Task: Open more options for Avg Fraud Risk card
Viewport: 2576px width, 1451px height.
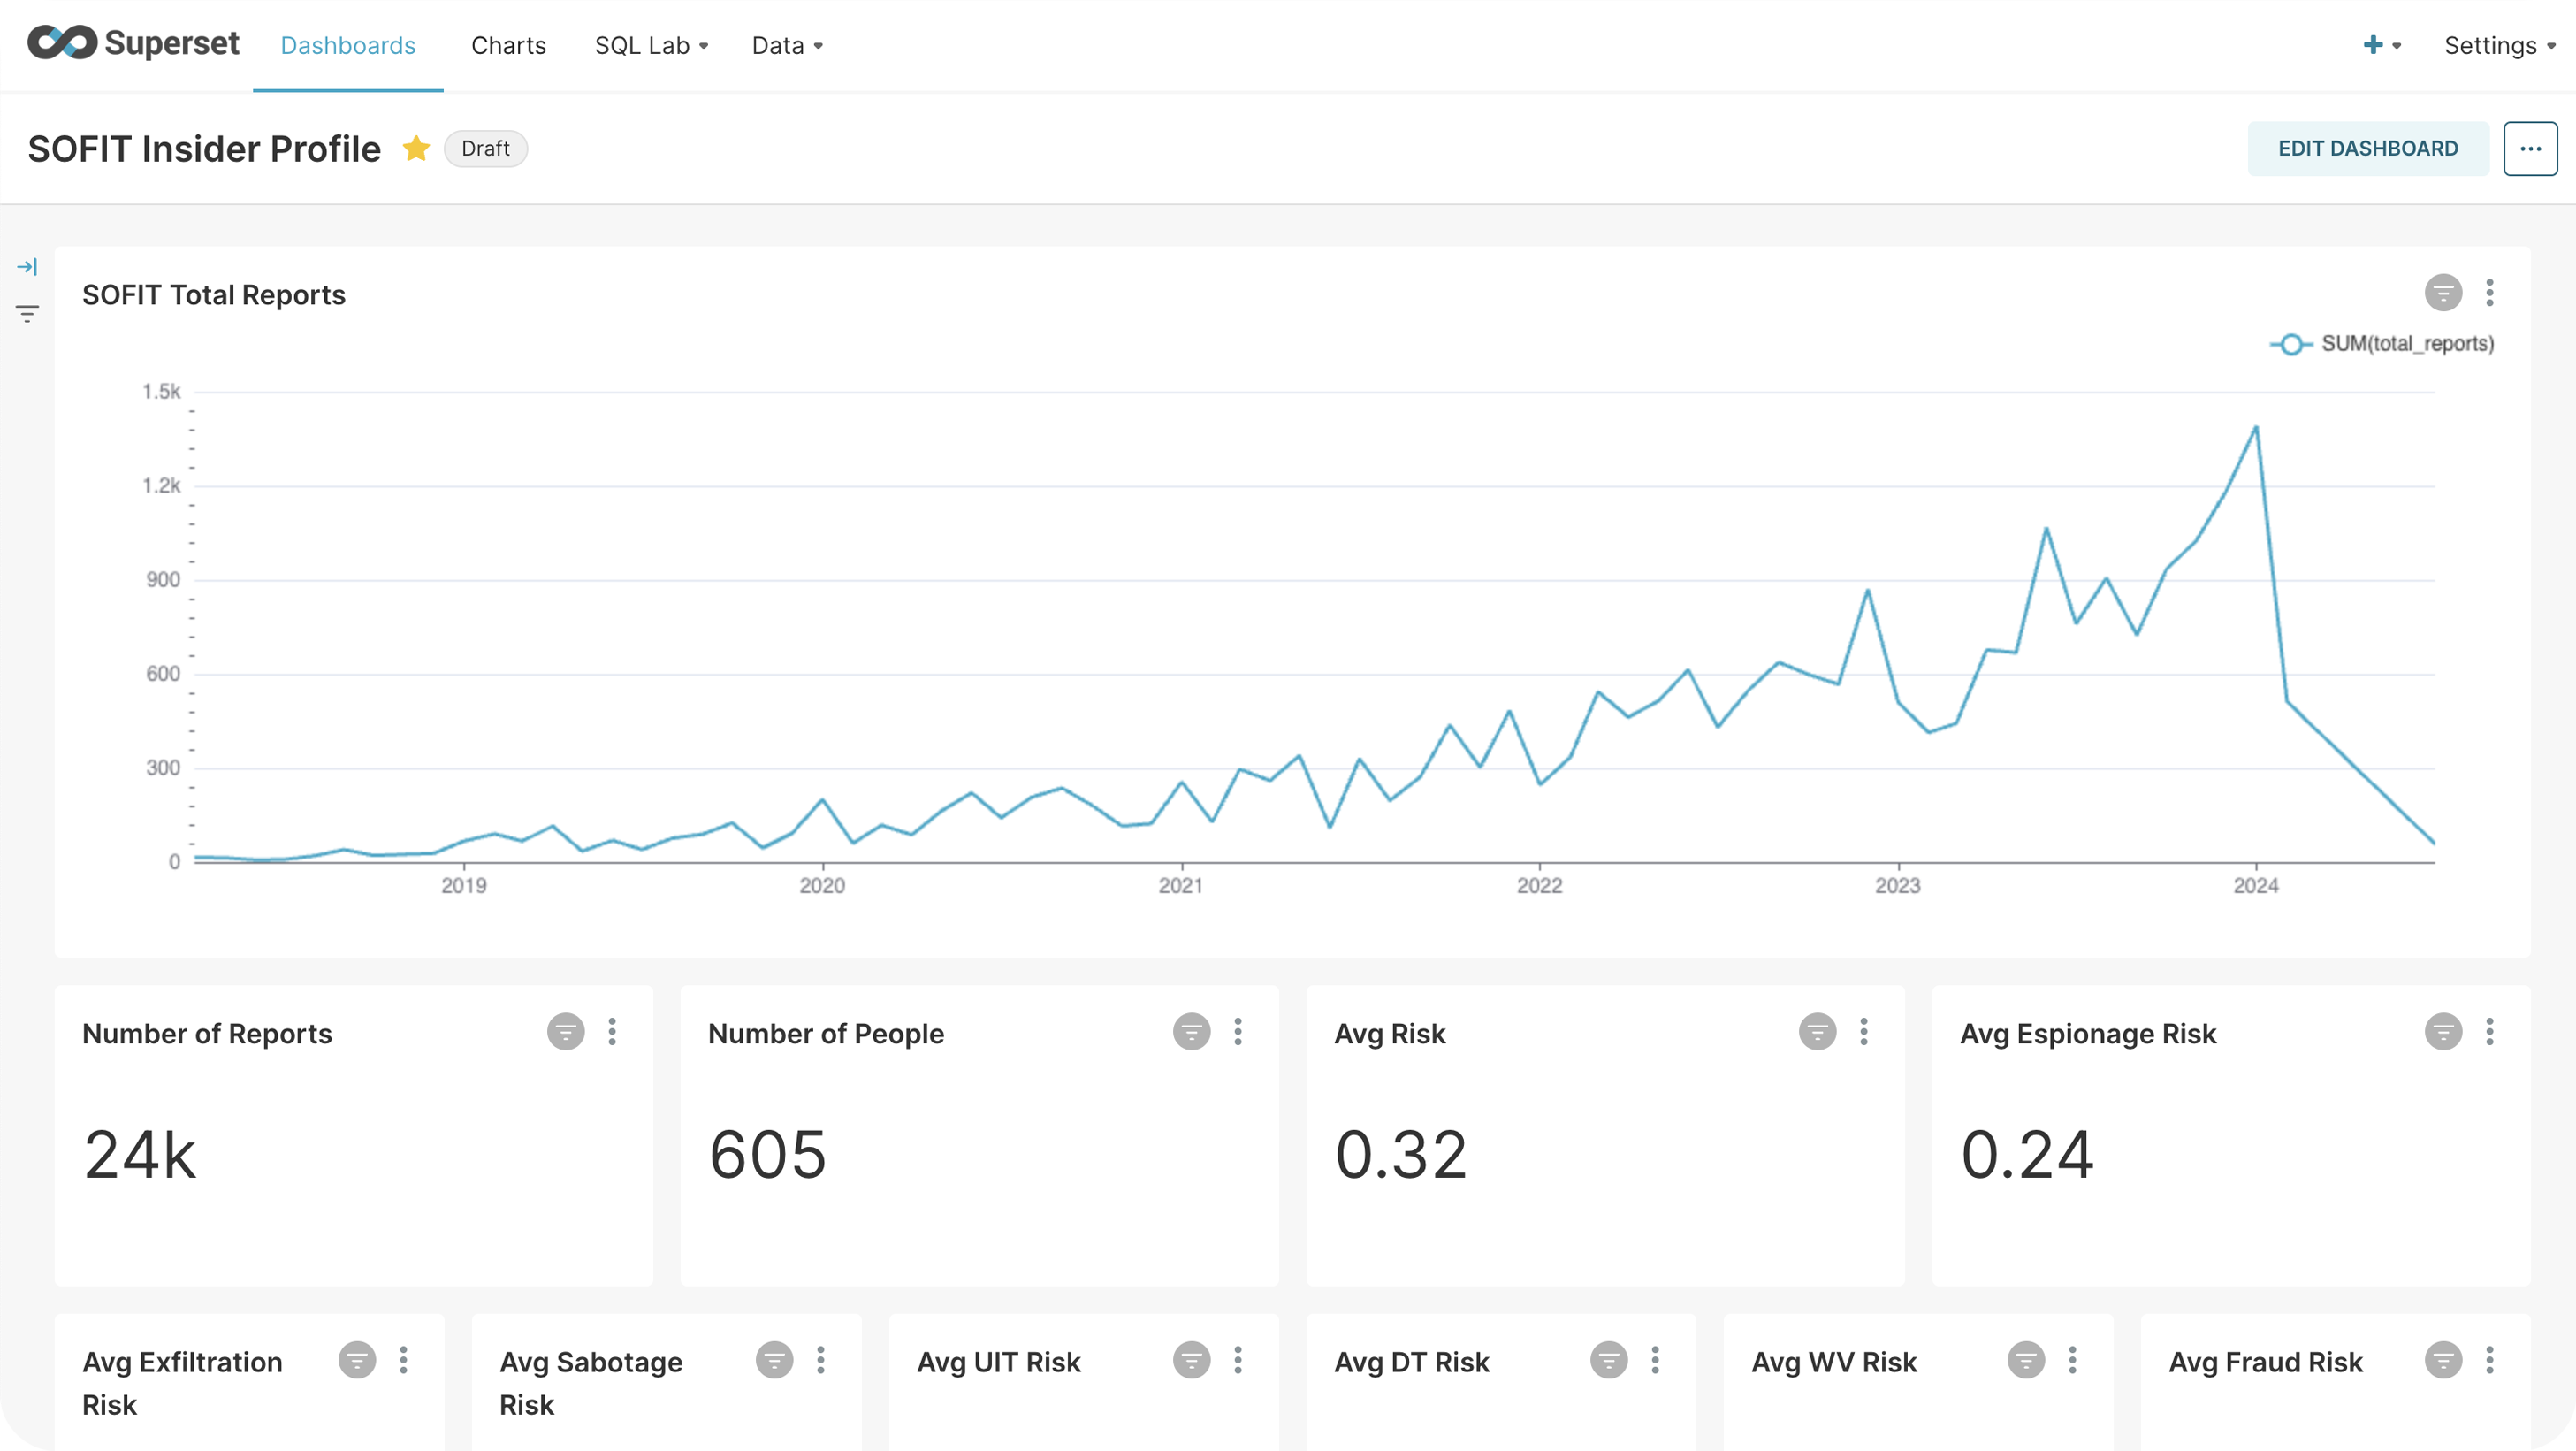Action: coord(2490,1360)
